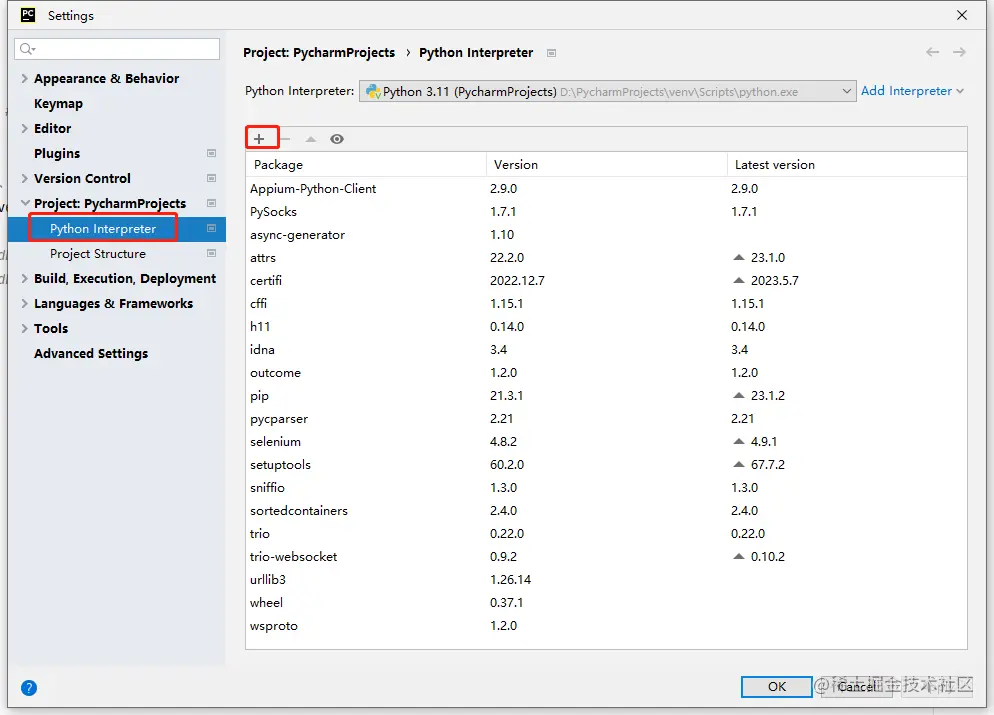Click the Version column header

[607, 164]
